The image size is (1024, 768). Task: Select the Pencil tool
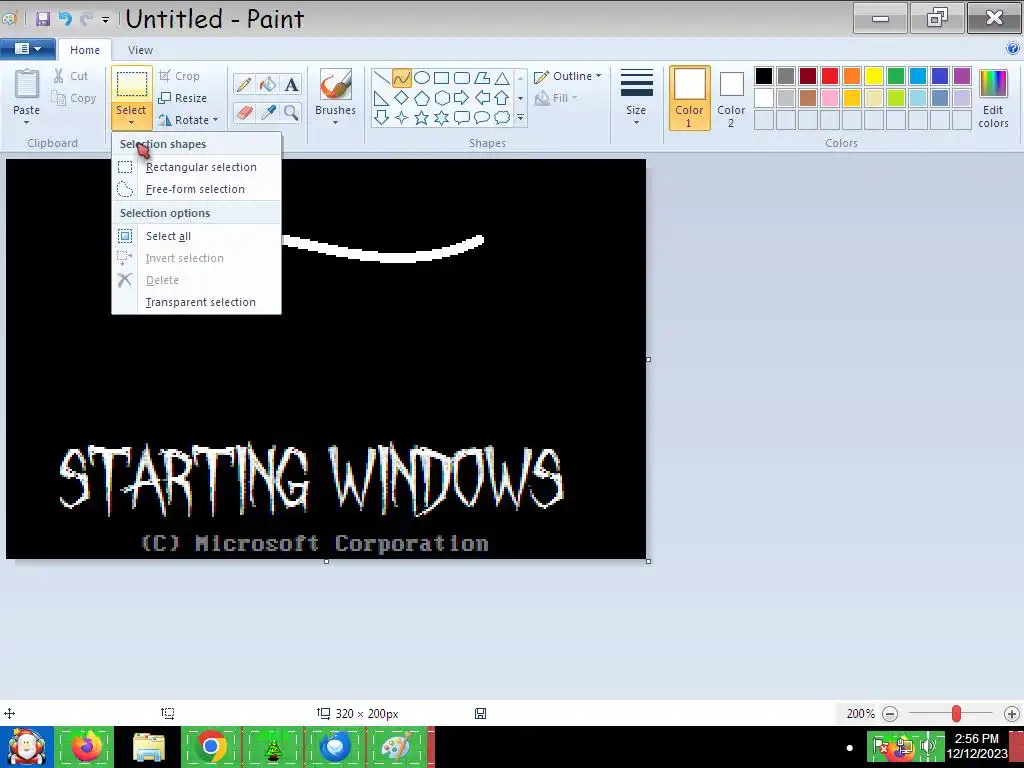[x=244, y=84]
